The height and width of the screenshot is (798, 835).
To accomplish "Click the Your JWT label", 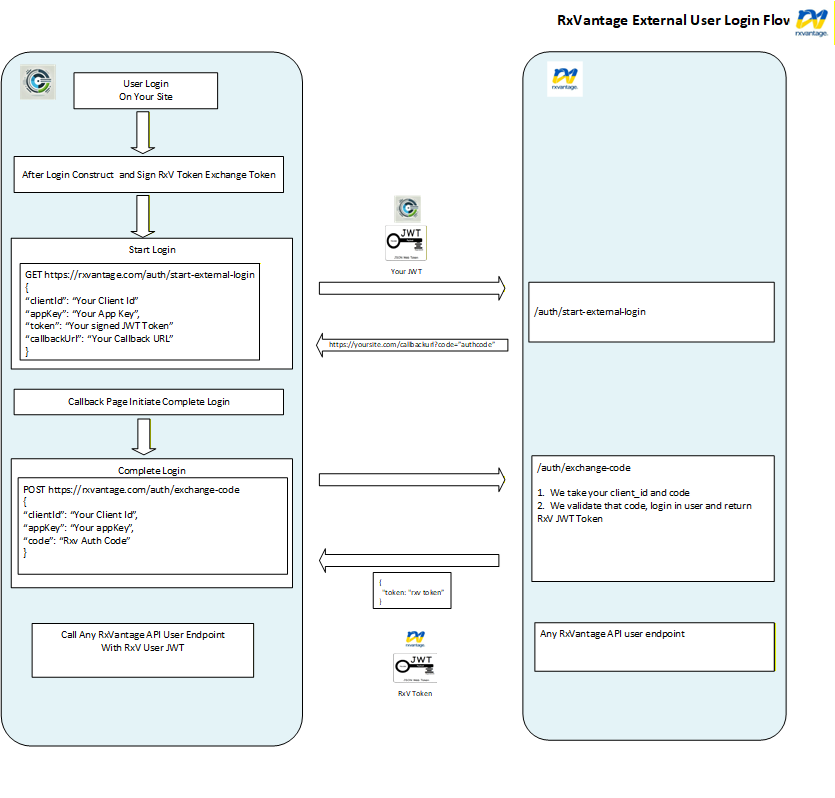I will pyautogui.click(x=406, y=272).
